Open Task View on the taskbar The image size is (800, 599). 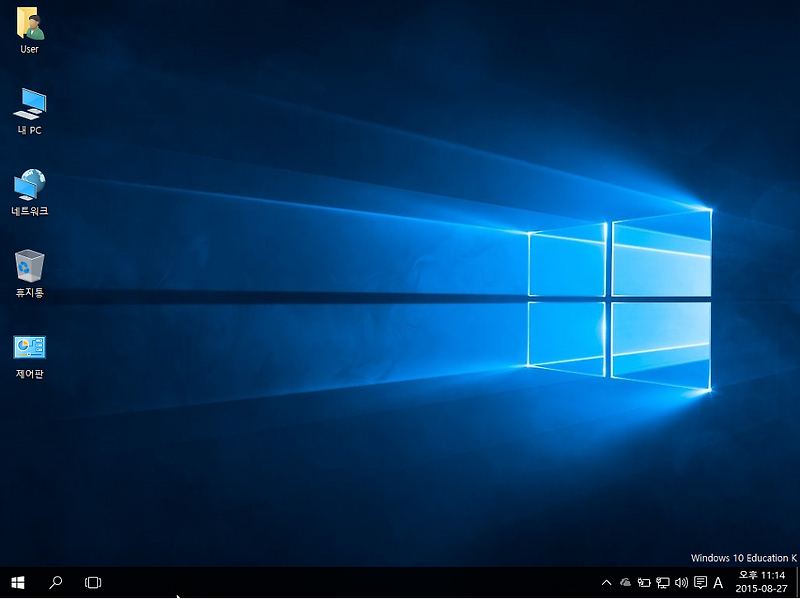[x=93, y=582]
